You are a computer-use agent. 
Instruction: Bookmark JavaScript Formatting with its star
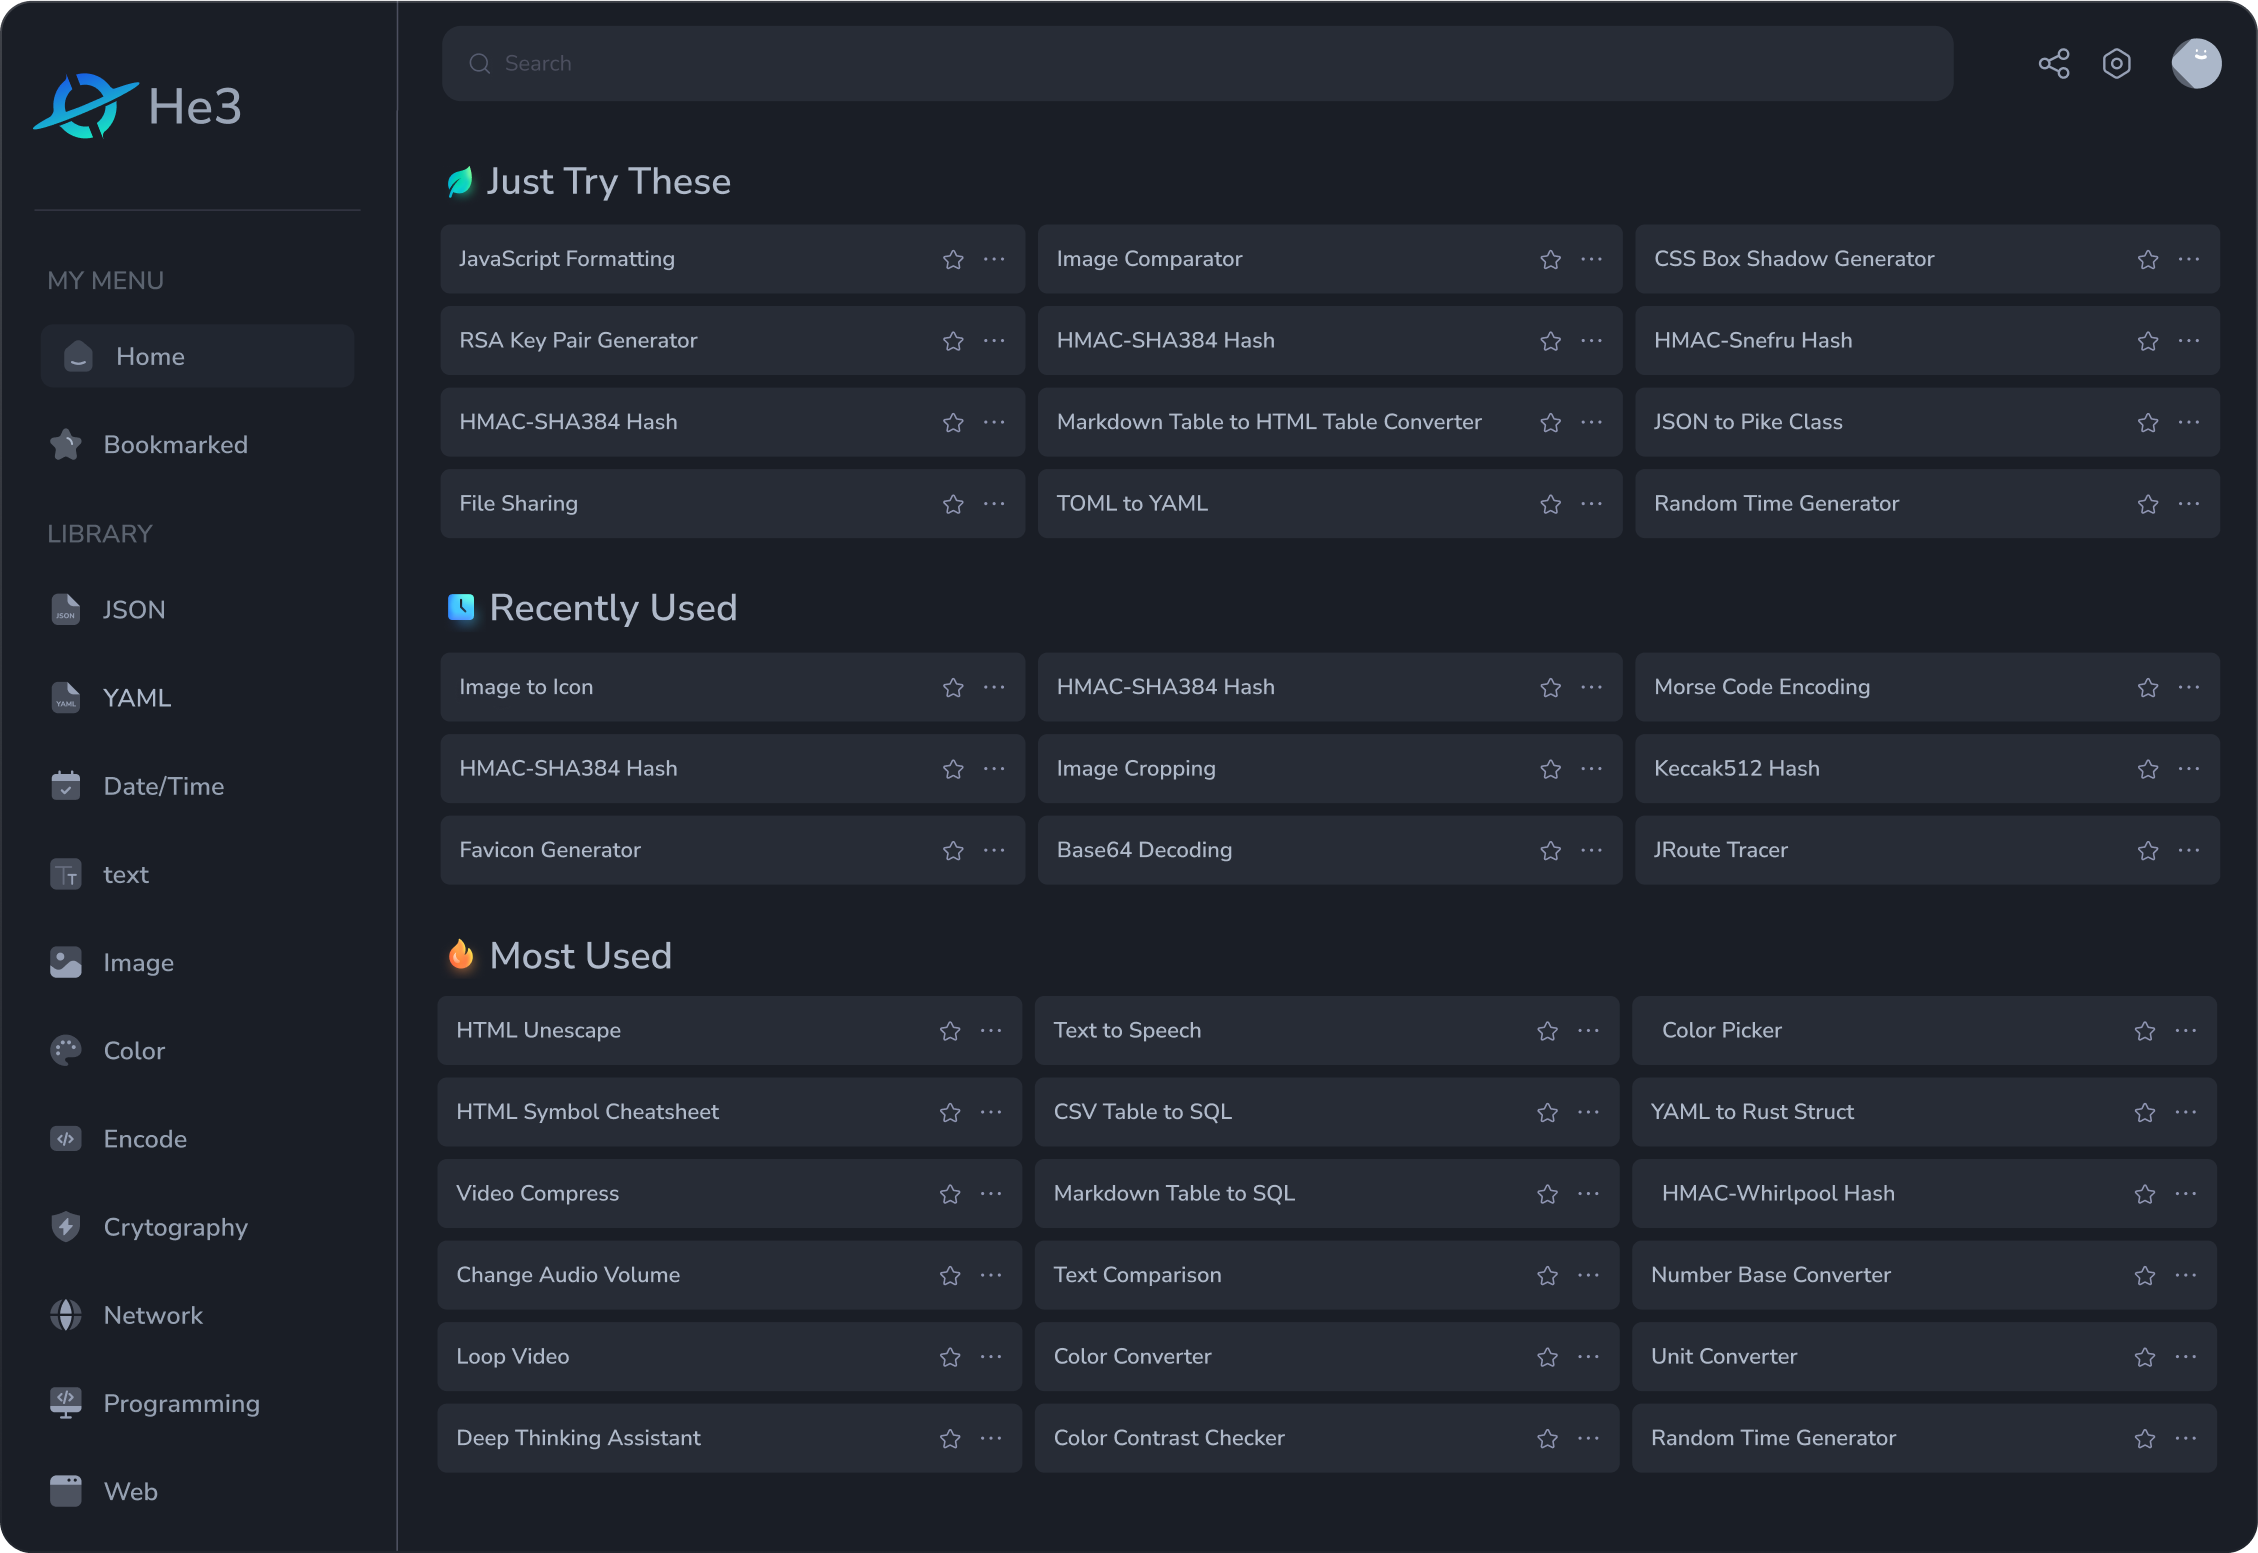click(953, 260)
